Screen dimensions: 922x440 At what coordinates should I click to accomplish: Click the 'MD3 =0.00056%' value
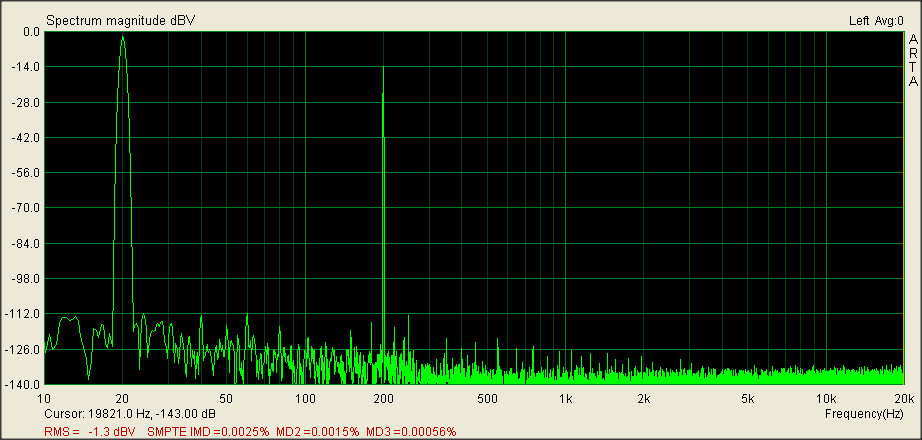point(411,432)
